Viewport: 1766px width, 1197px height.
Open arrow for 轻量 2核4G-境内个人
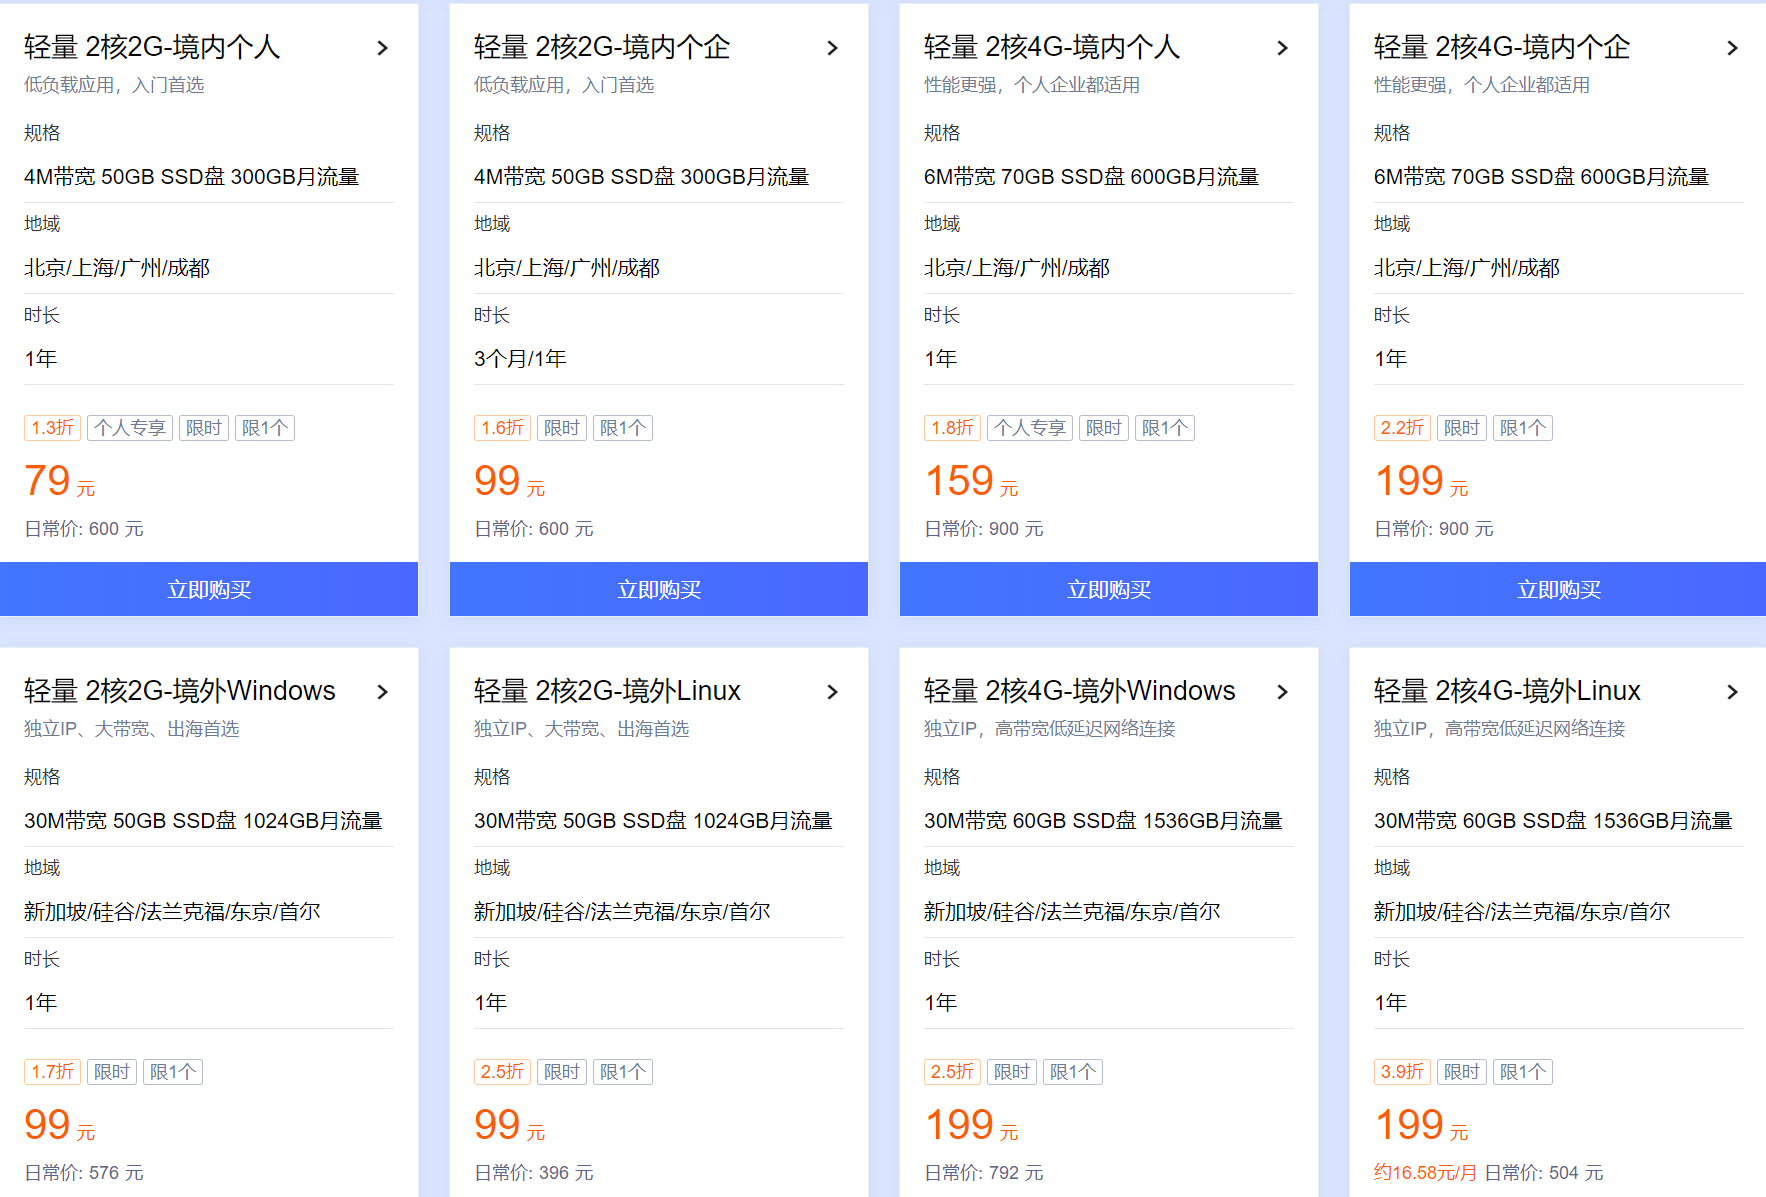1282,48
